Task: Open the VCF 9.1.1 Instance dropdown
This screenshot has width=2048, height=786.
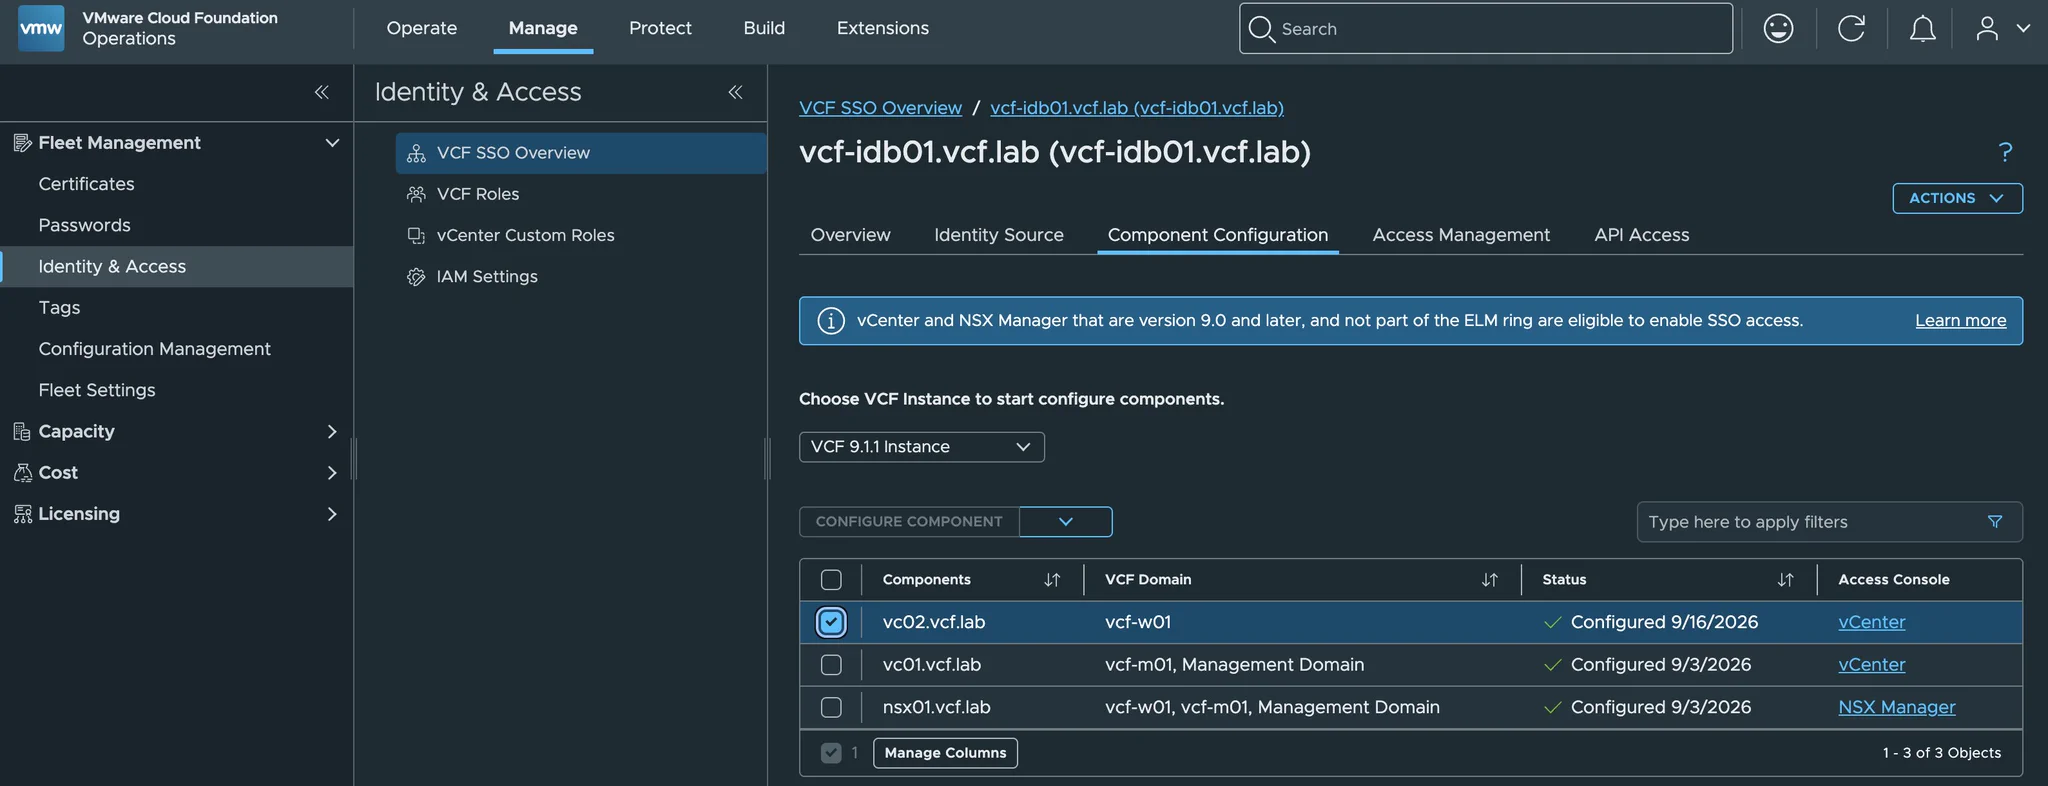Action: [x=922, y=447]
